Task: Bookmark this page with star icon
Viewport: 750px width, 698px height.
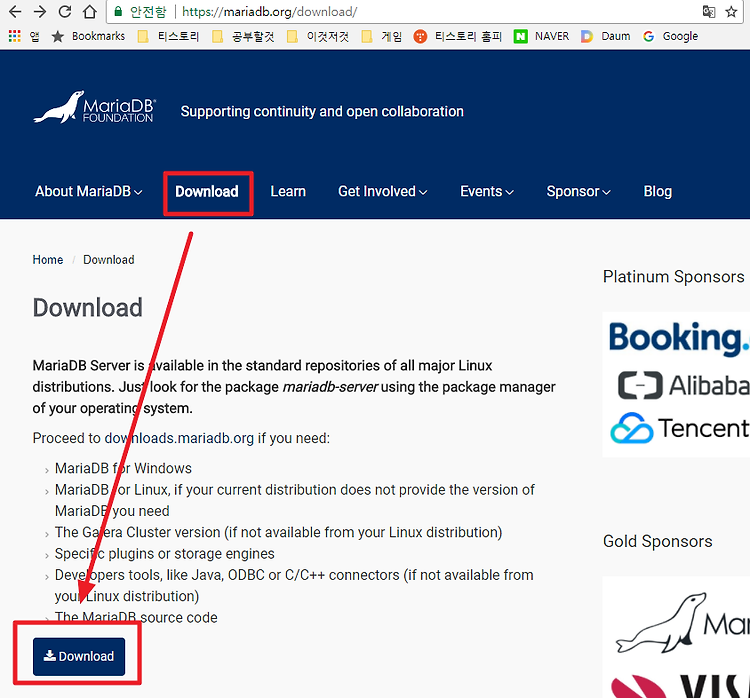Action: point(731,11)
